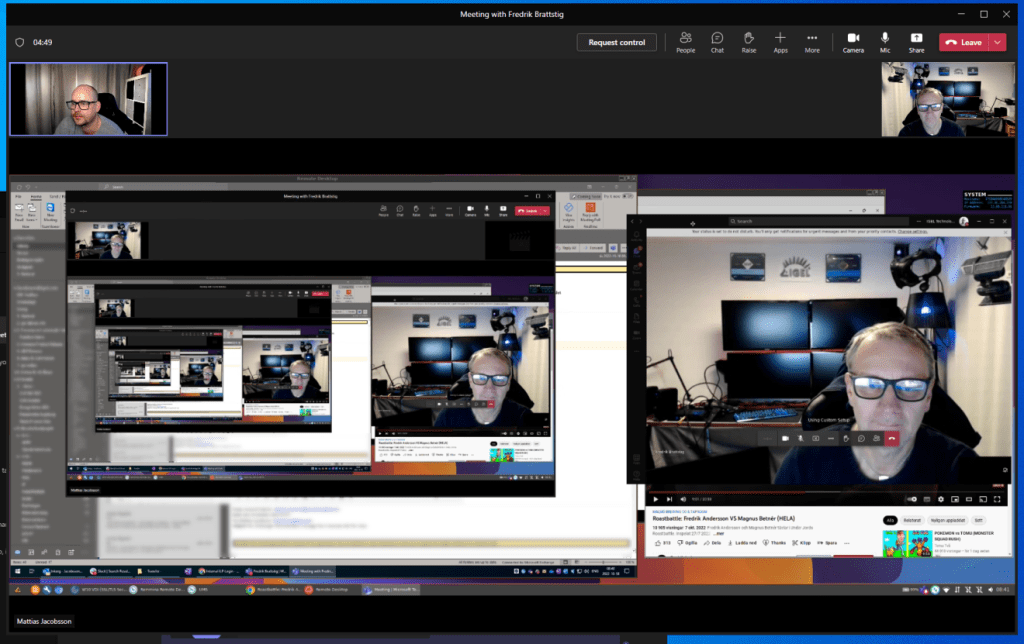Click the participant video thumbnail at top left

[x=88, y=99]
